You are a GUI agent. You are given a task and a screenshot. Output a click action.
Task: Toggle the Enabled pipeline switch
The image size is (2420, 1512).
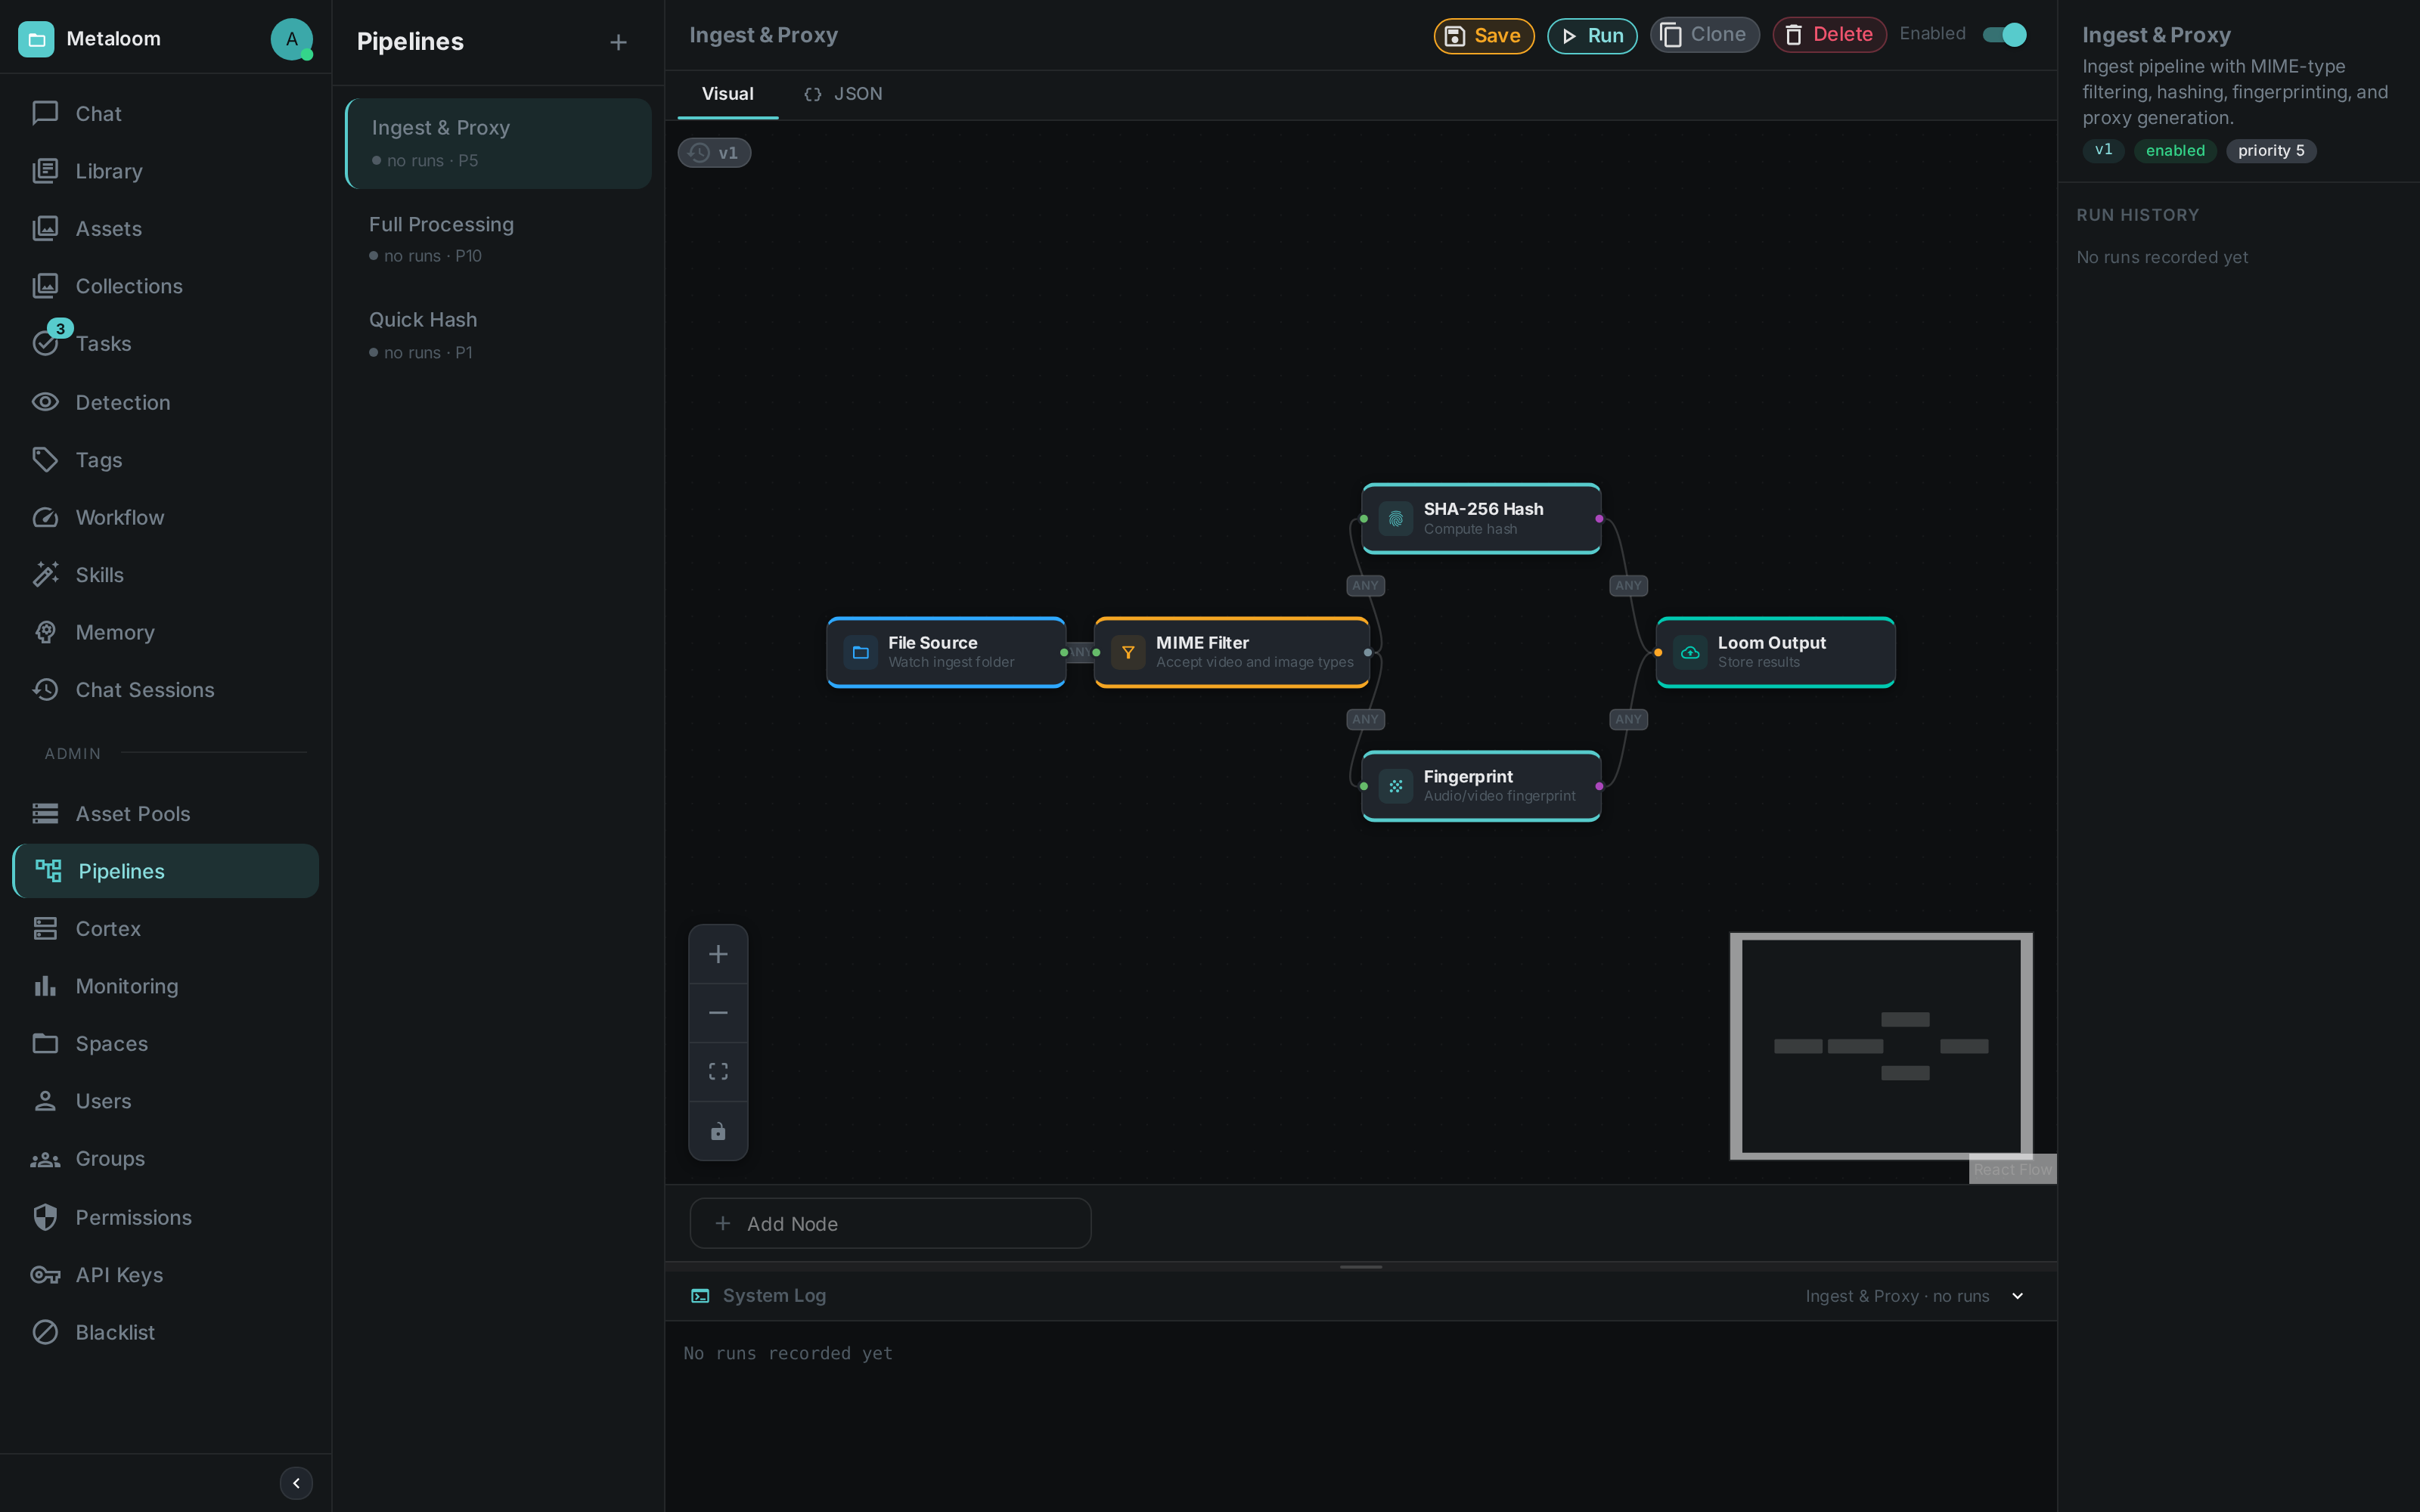point(2004,35)
